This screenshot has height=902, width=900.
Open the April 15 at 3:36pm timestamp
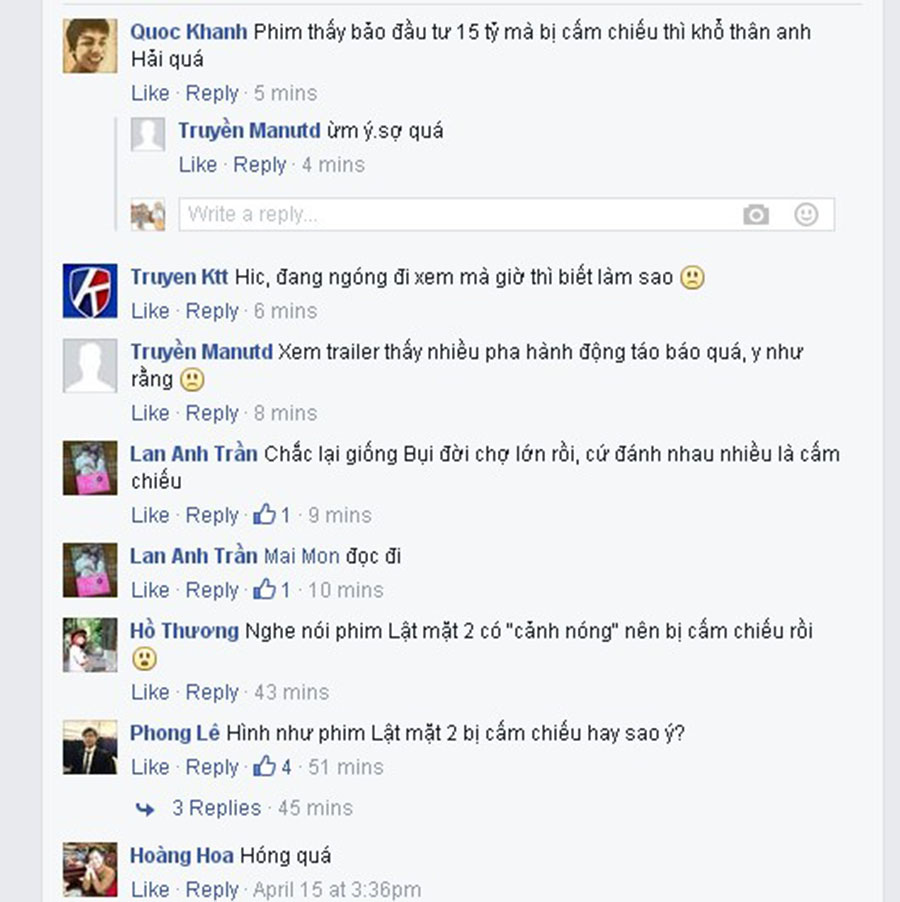pos(337,889)
